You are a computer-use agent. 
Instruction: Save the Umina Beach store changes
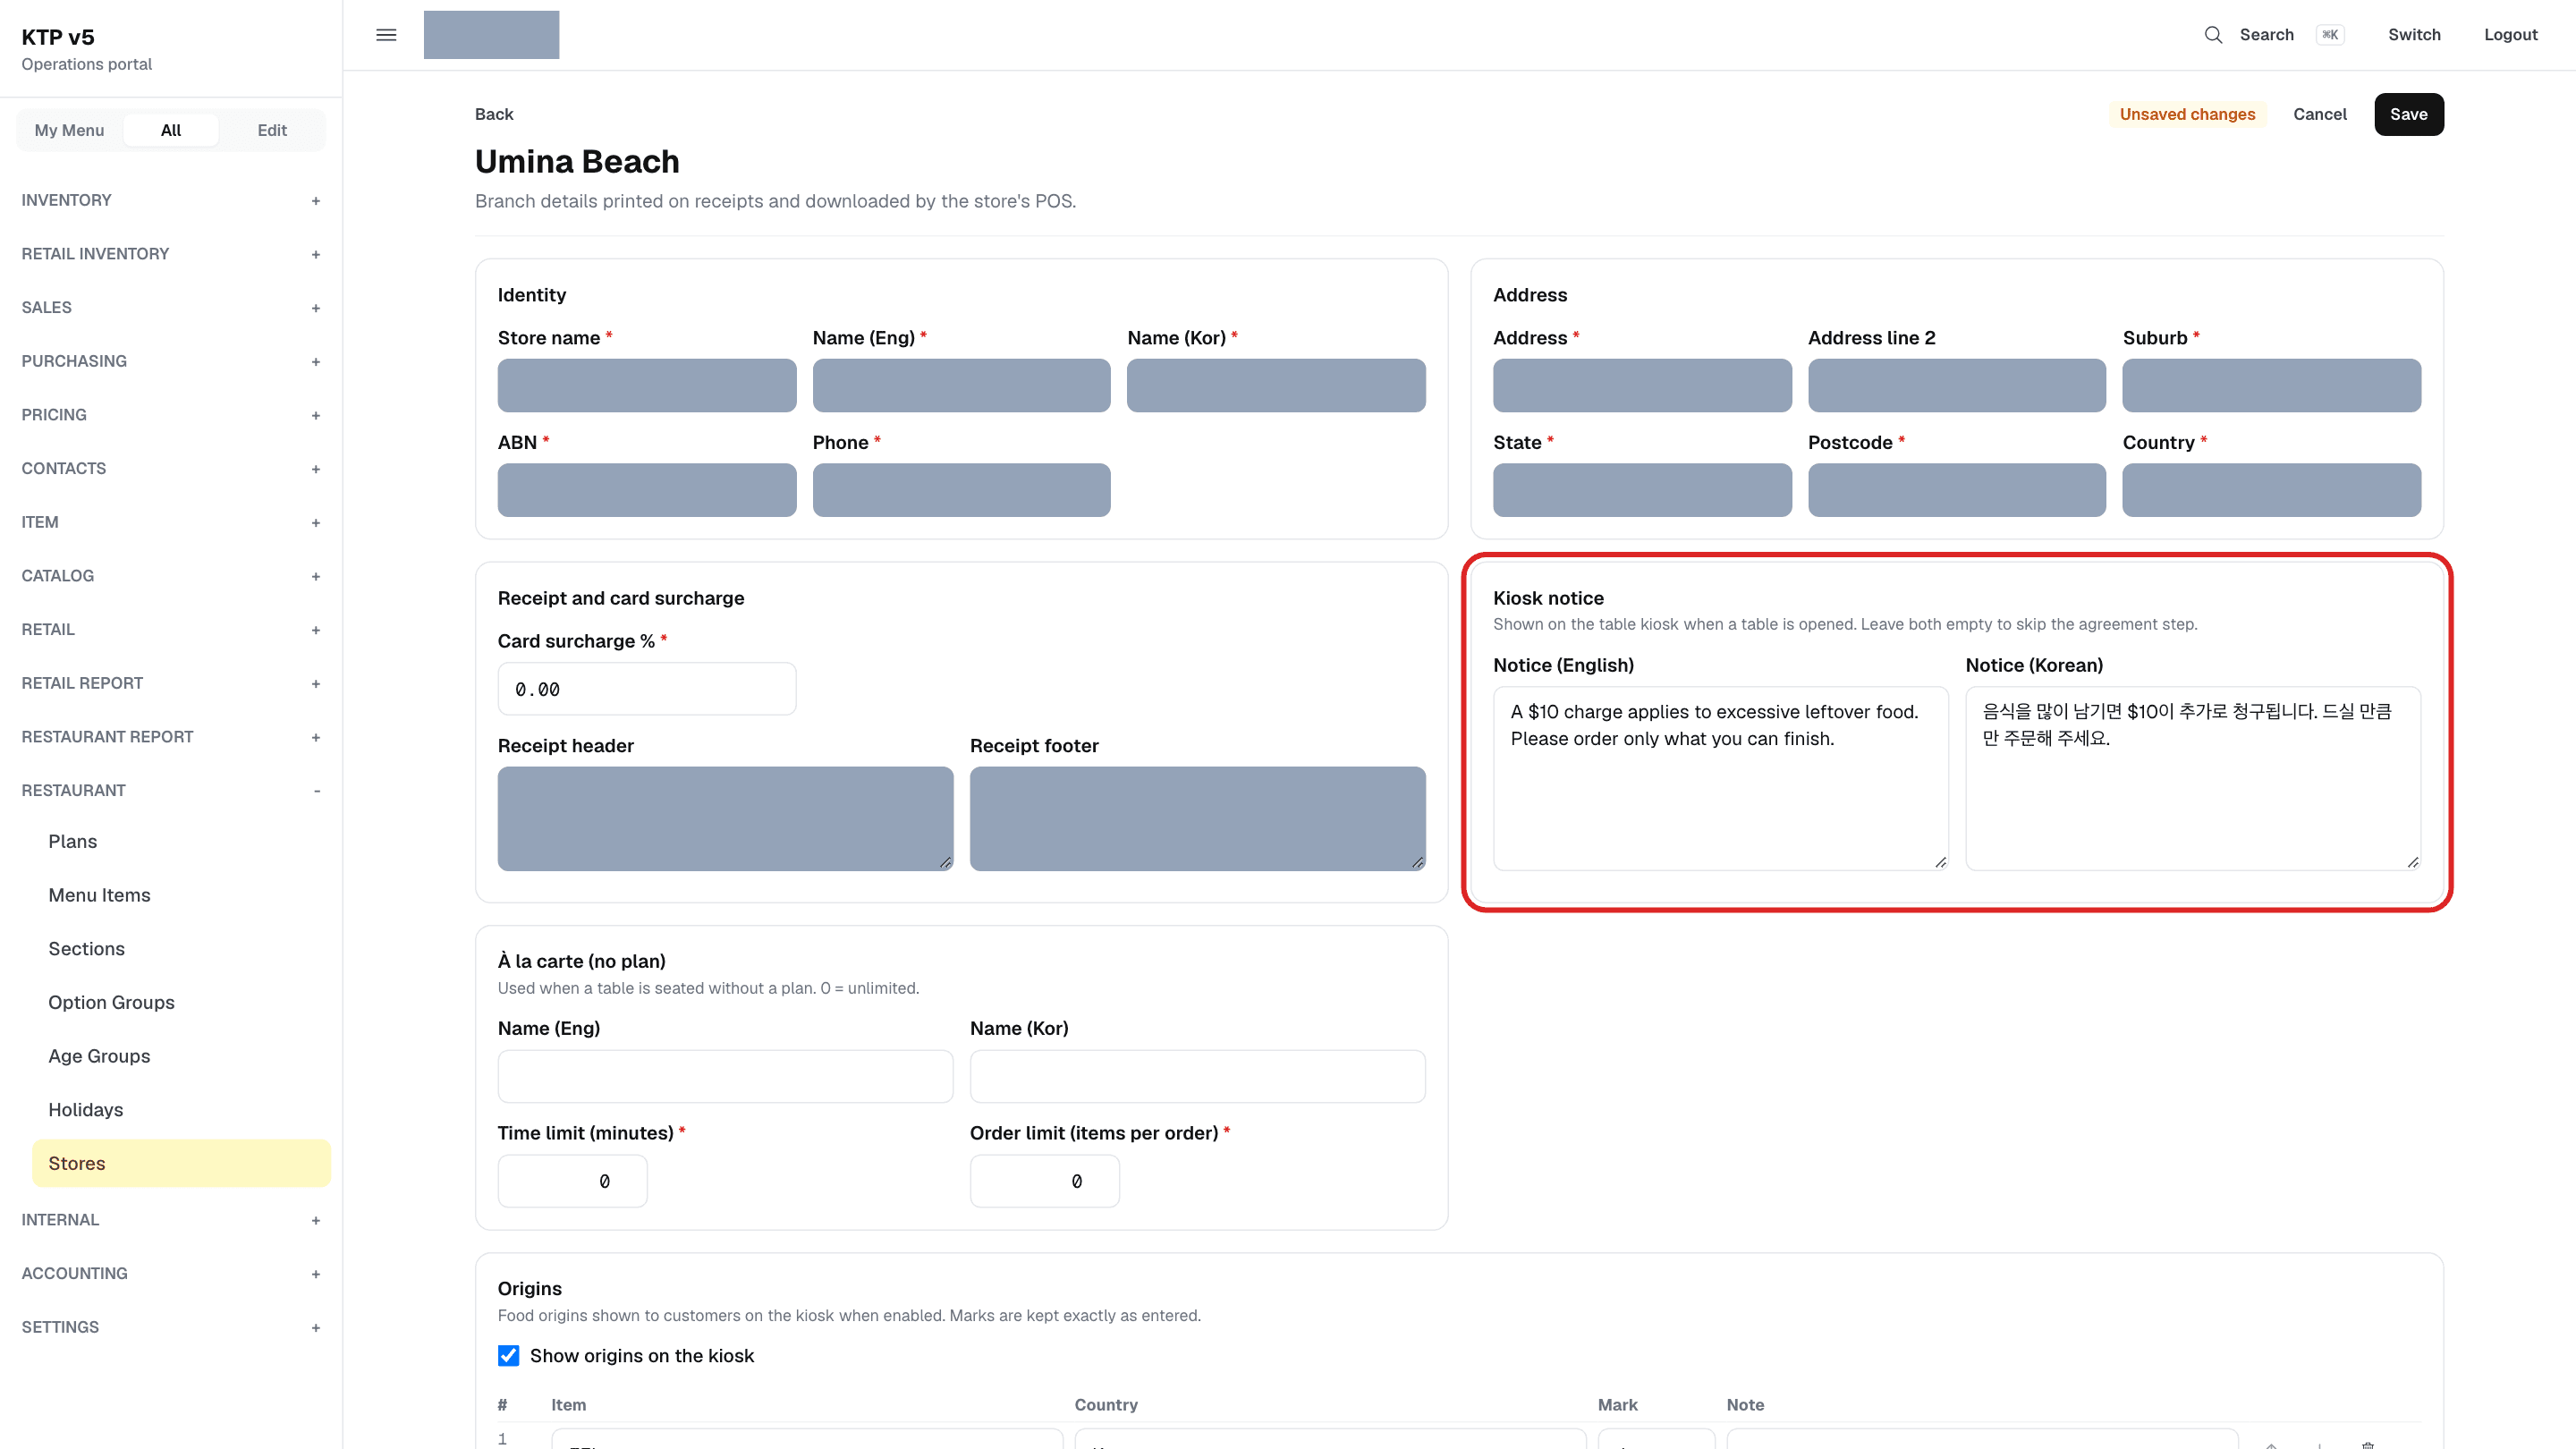coord(2408,114)
